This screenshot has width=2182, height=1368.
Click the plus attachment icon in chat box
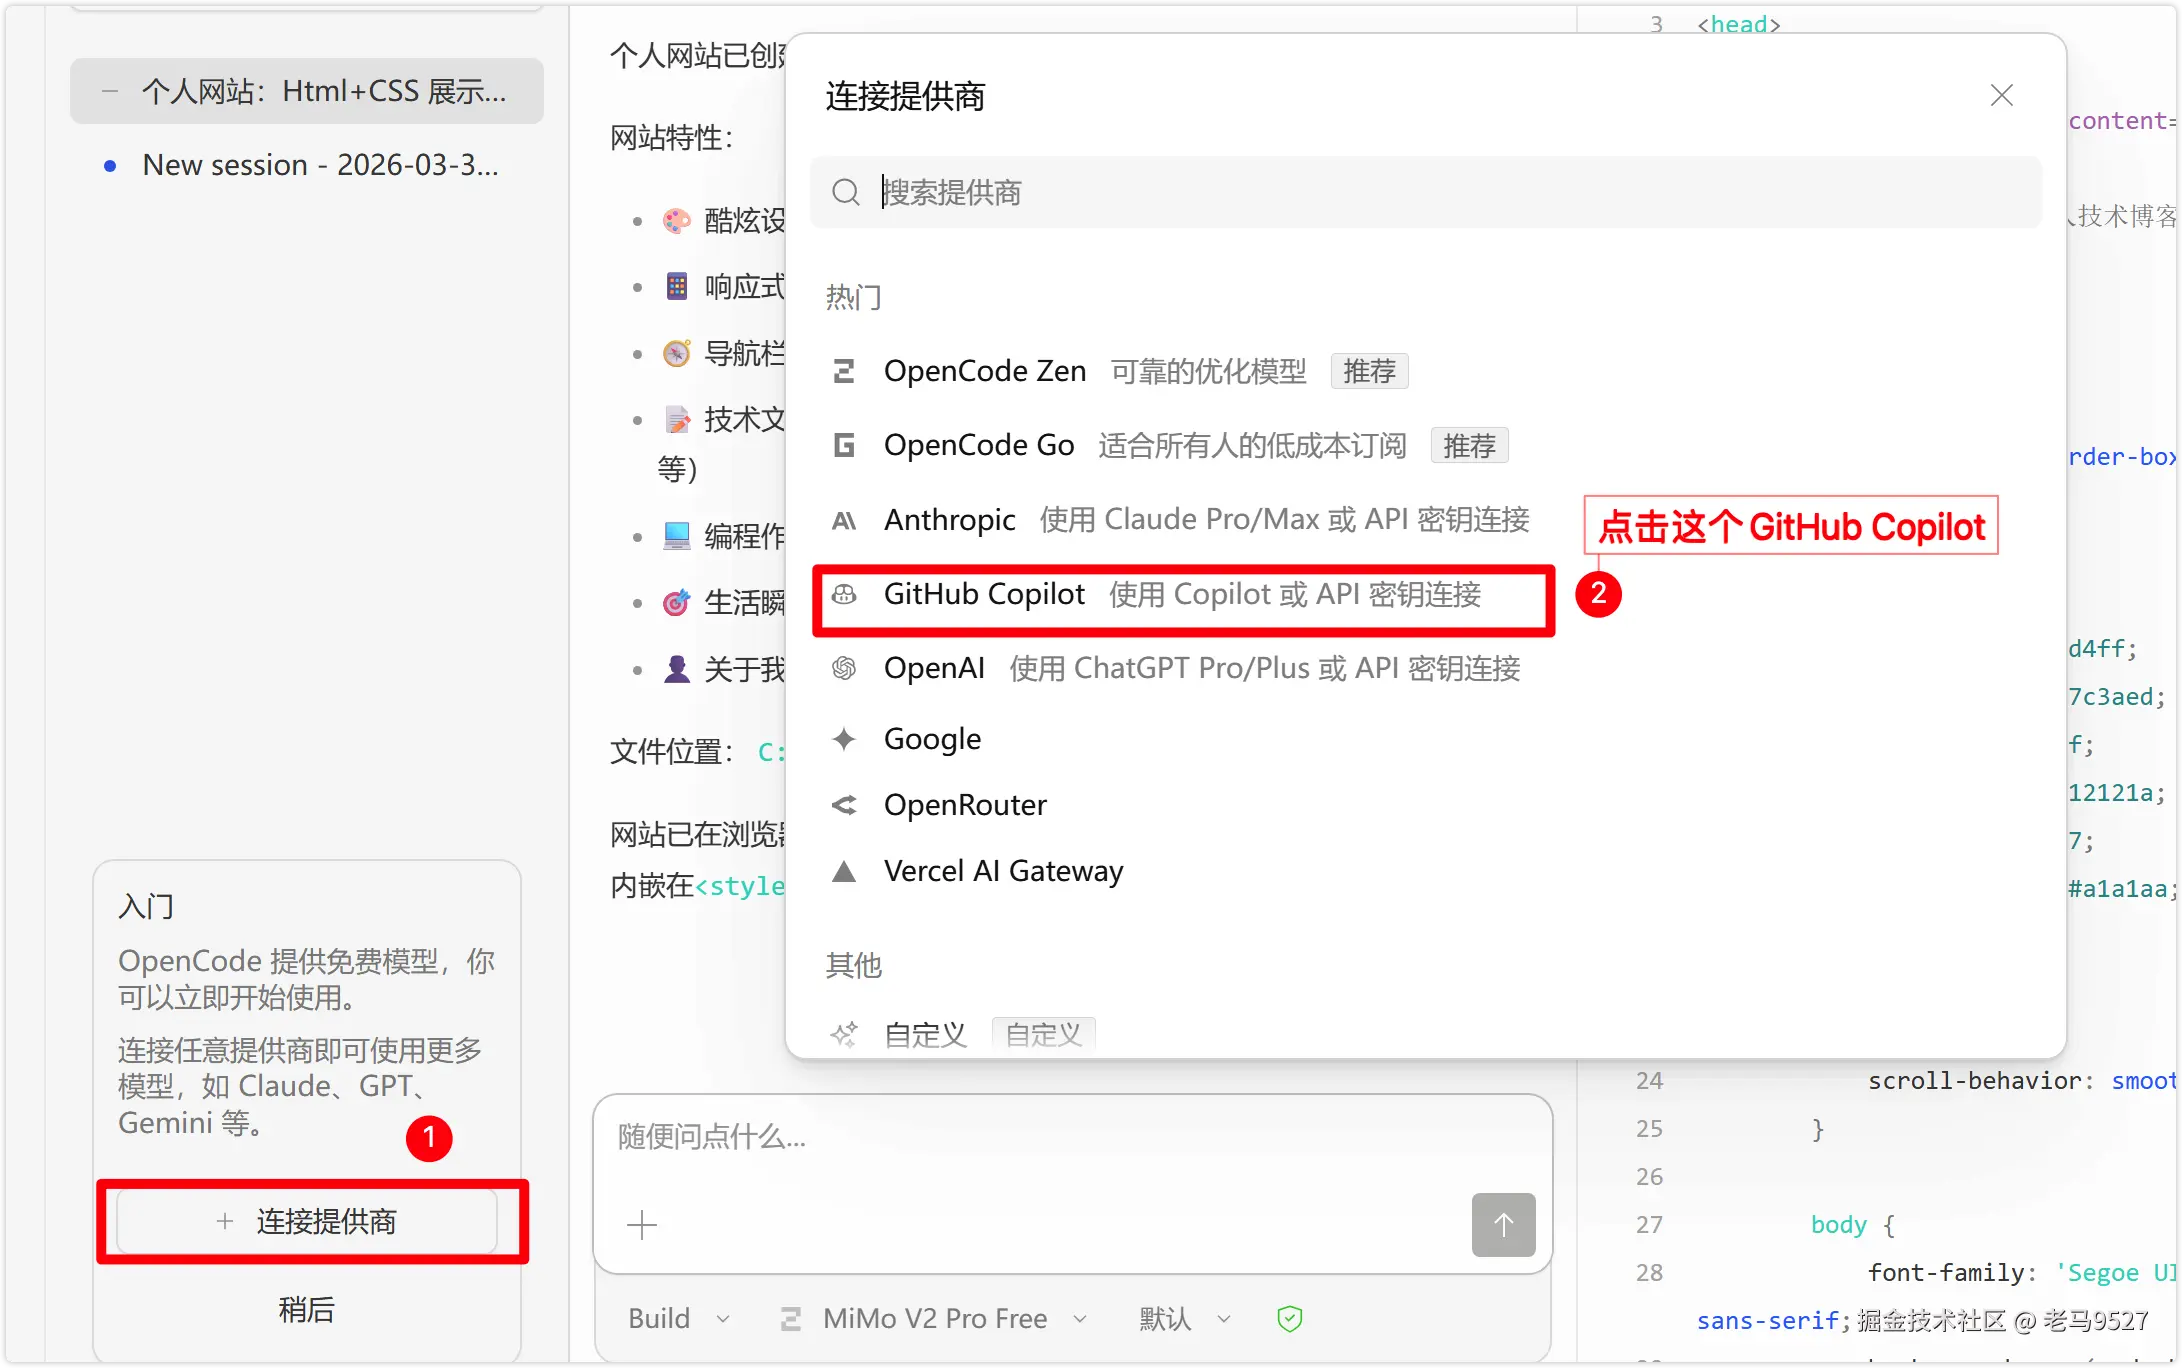click(641, 1224)
